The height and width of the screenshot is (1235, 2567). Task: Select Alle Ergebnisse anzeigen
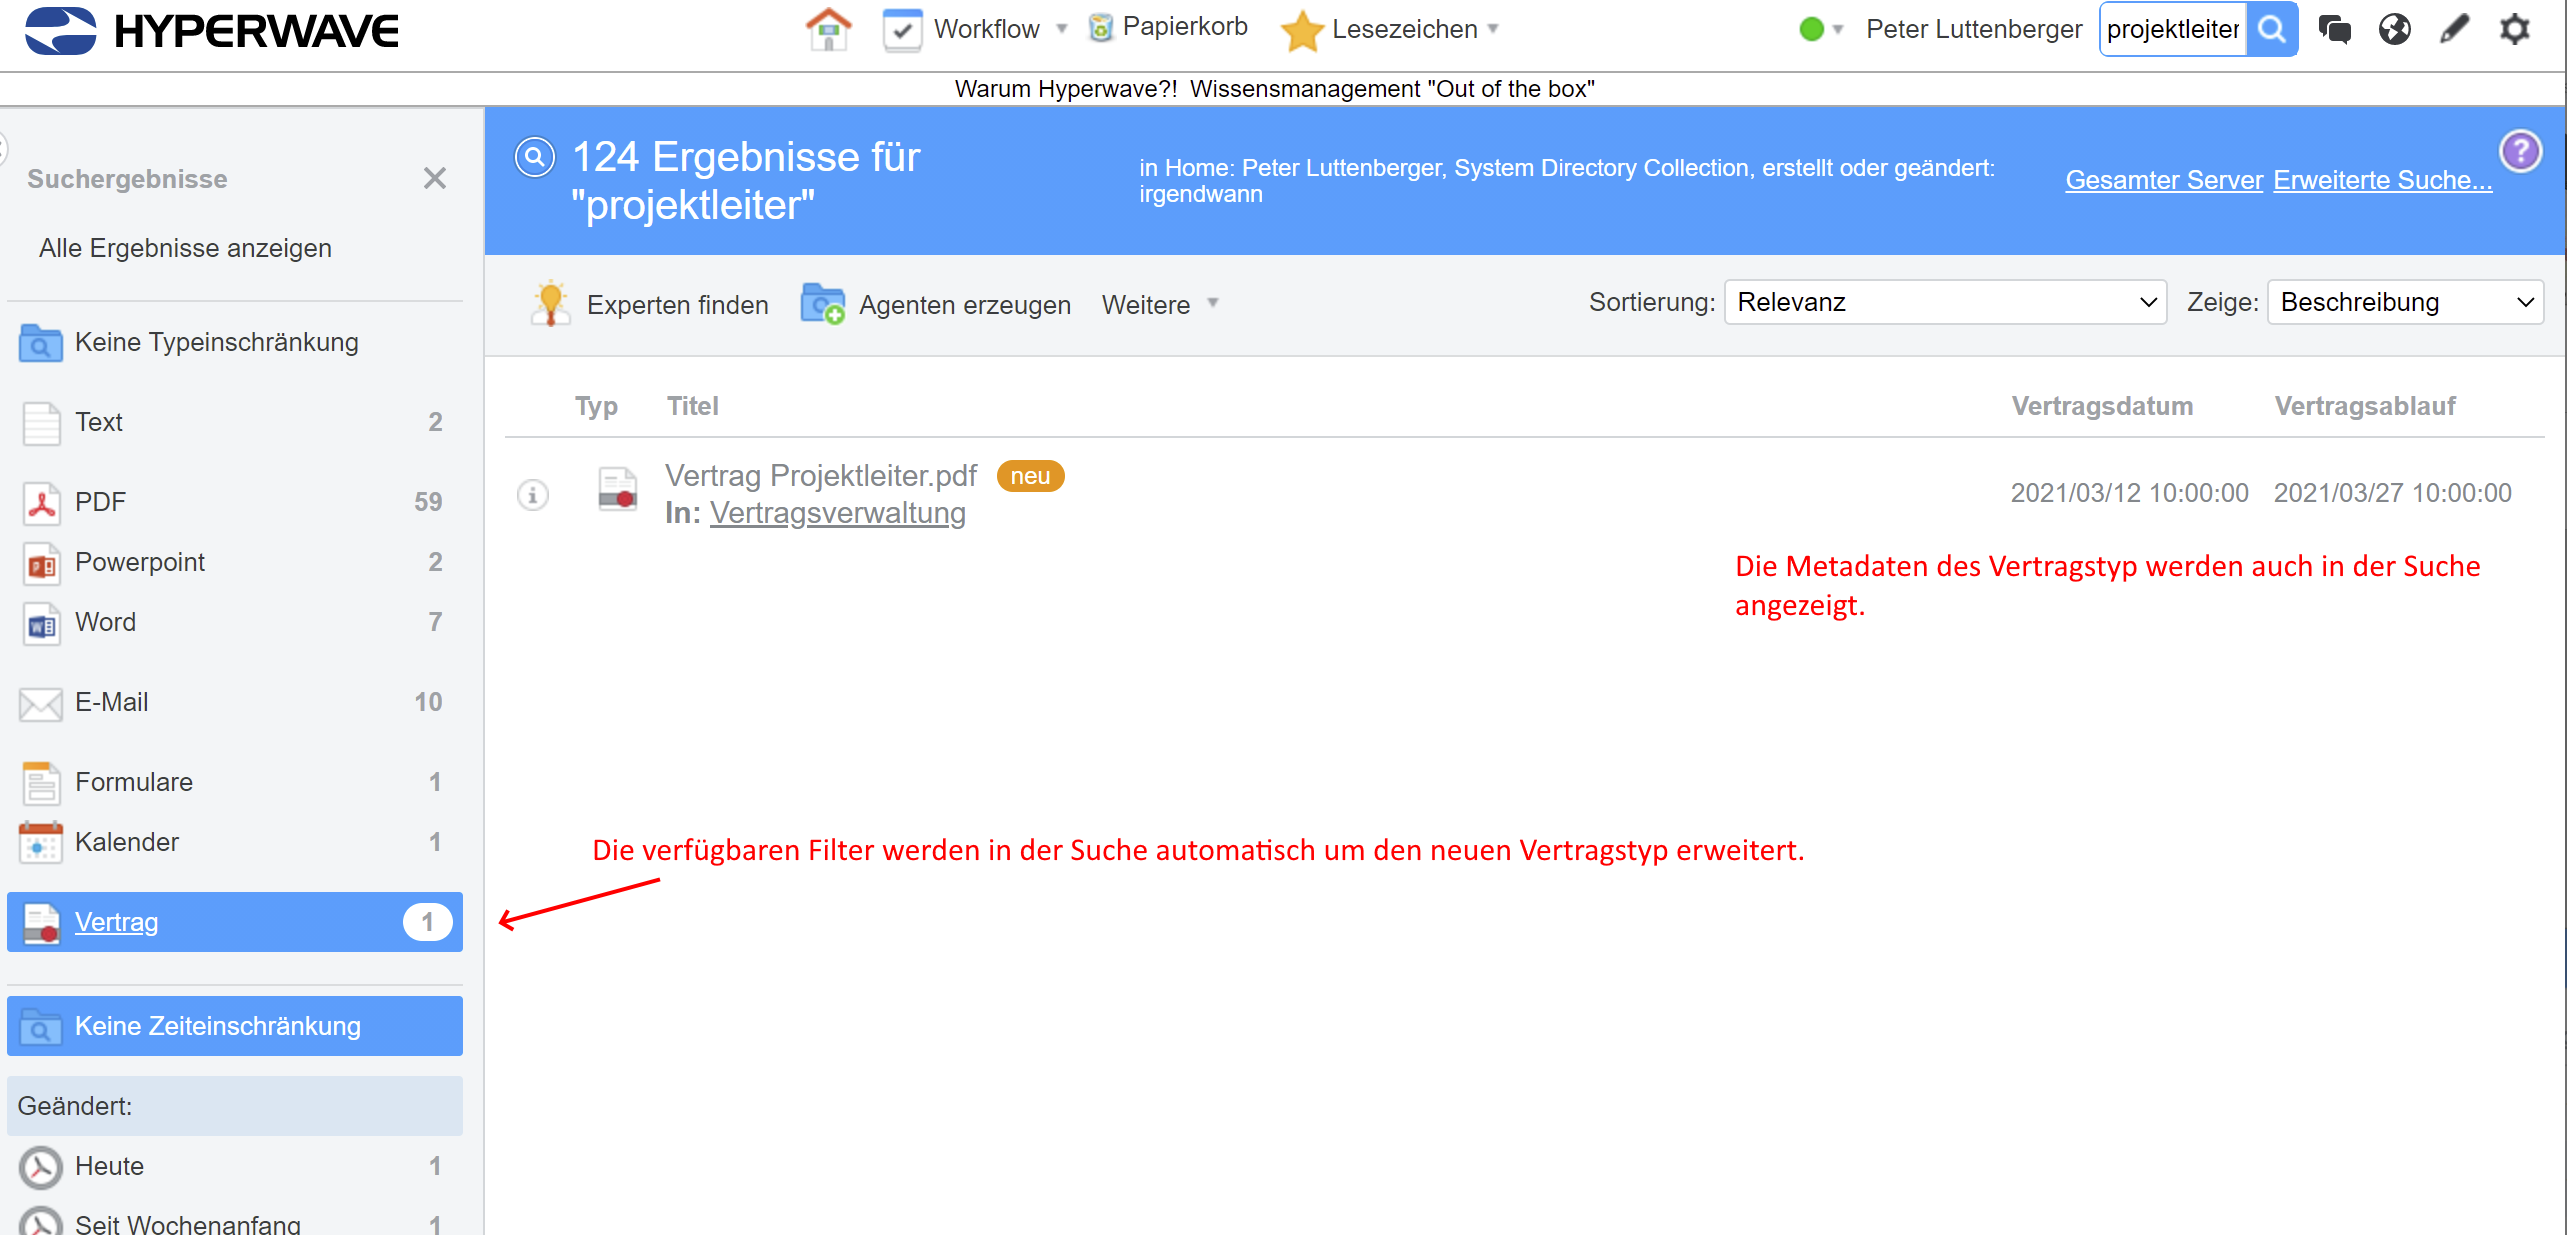[185, 248]
